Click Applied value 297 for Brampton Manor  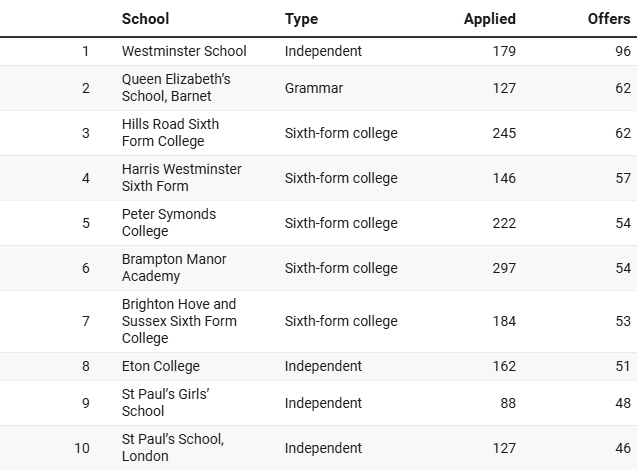[x=504, y=268]
